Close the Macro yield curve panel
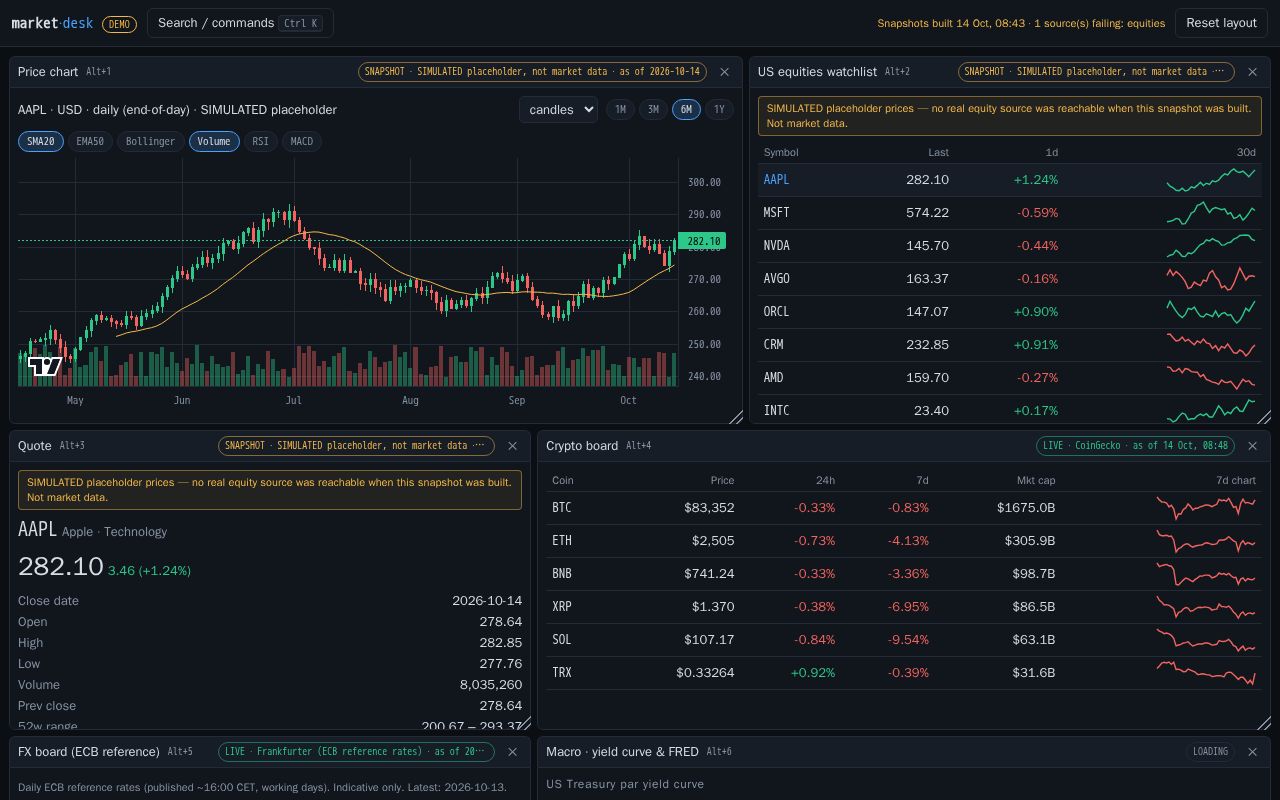 coord(1253,752)
